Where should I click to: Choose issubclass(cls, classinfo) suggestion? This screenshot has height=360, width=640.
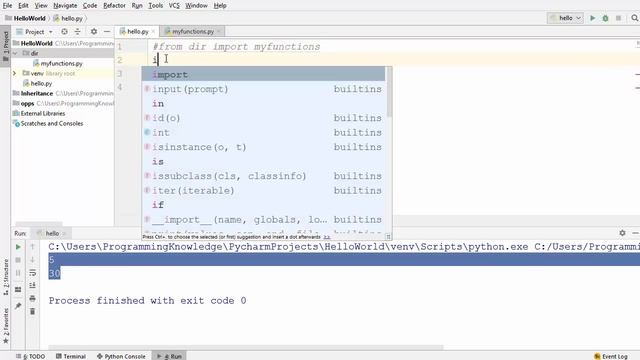pyautogui.click(x=263, y=176)
